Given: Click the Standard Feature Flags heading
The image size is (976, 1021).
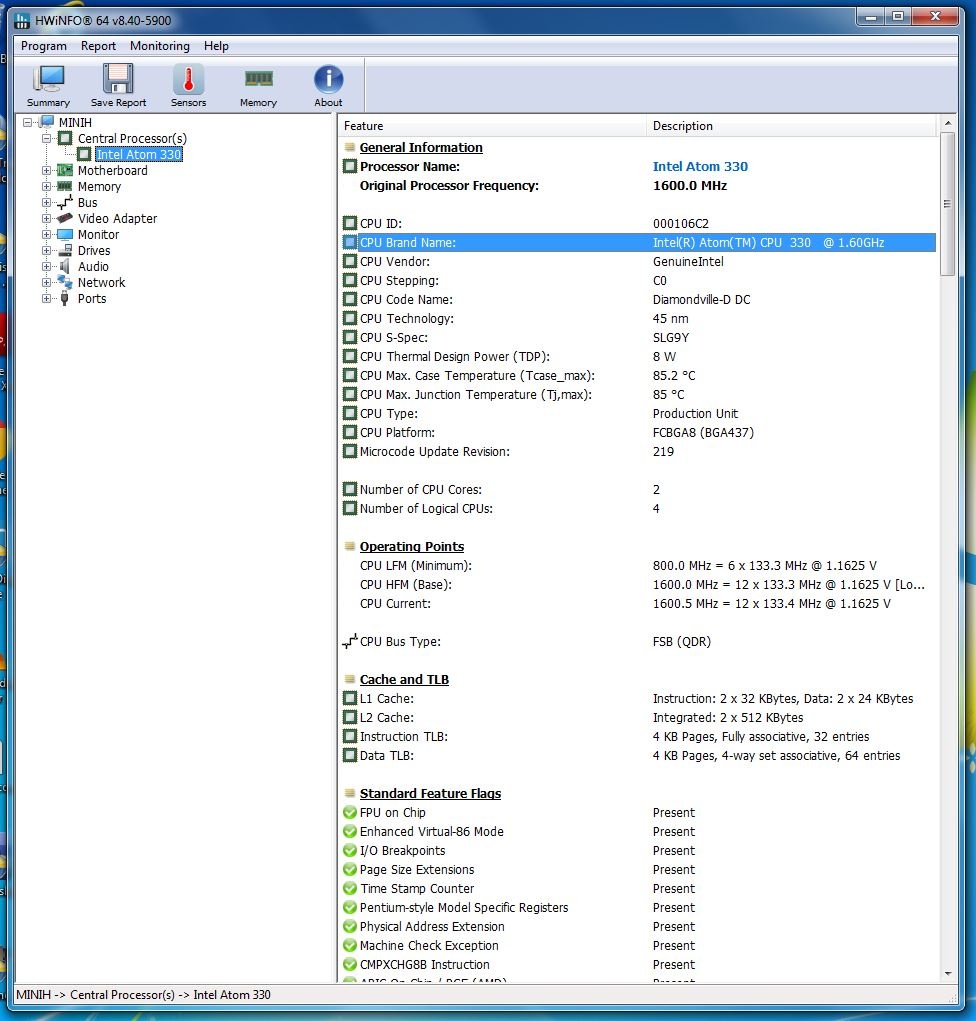Looking at the screenshot, I should click(430, 793).
